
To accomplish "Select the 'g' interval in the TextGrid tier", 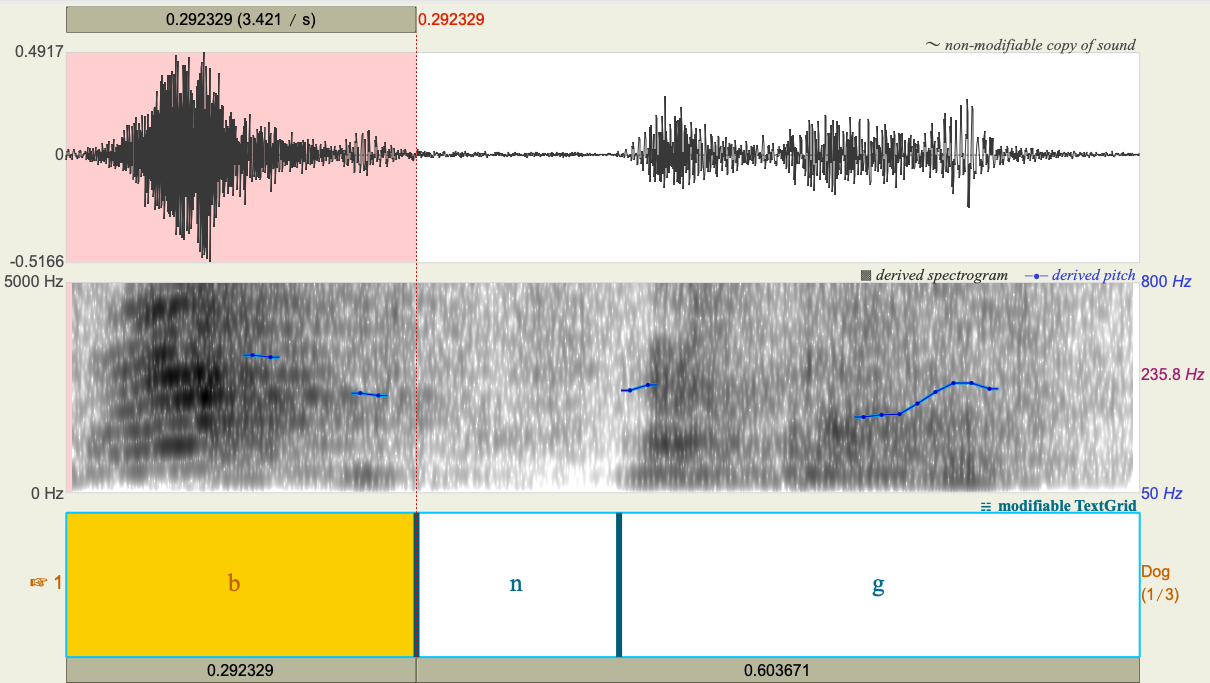I will pos(878,584).
